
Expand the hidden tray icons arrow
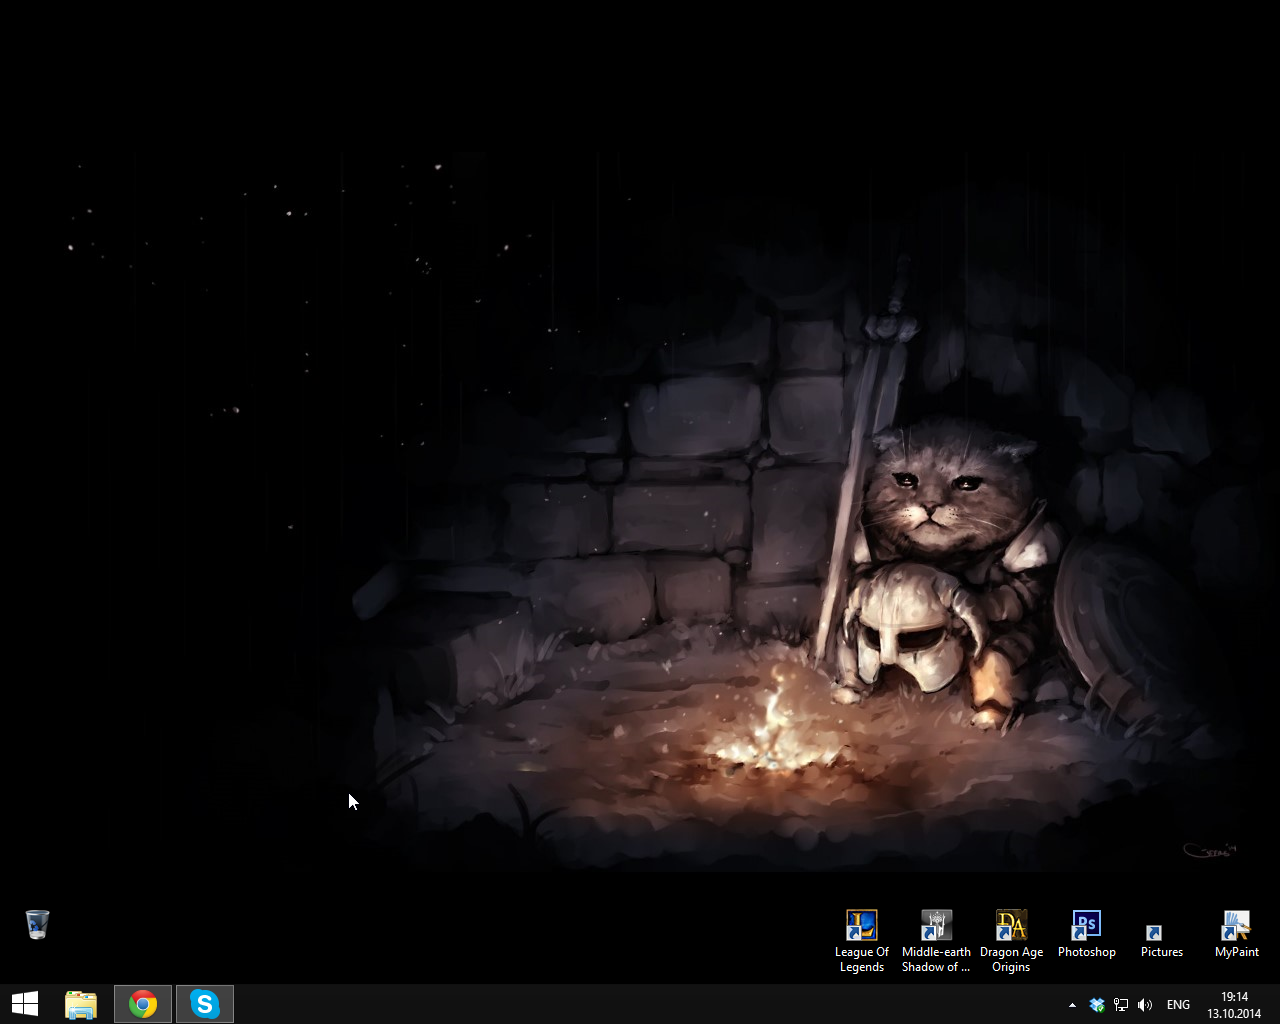click(1072, 1005)
